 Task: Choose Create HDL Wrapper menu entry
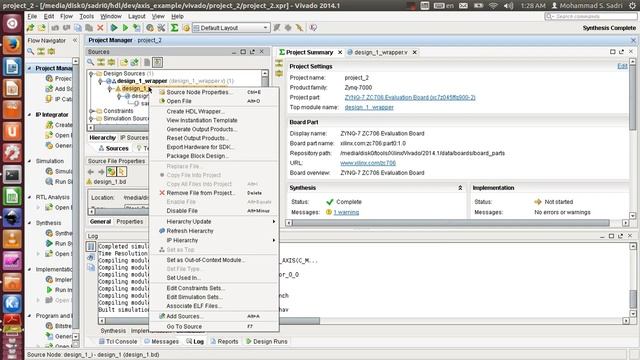click(x=214, y=111)
